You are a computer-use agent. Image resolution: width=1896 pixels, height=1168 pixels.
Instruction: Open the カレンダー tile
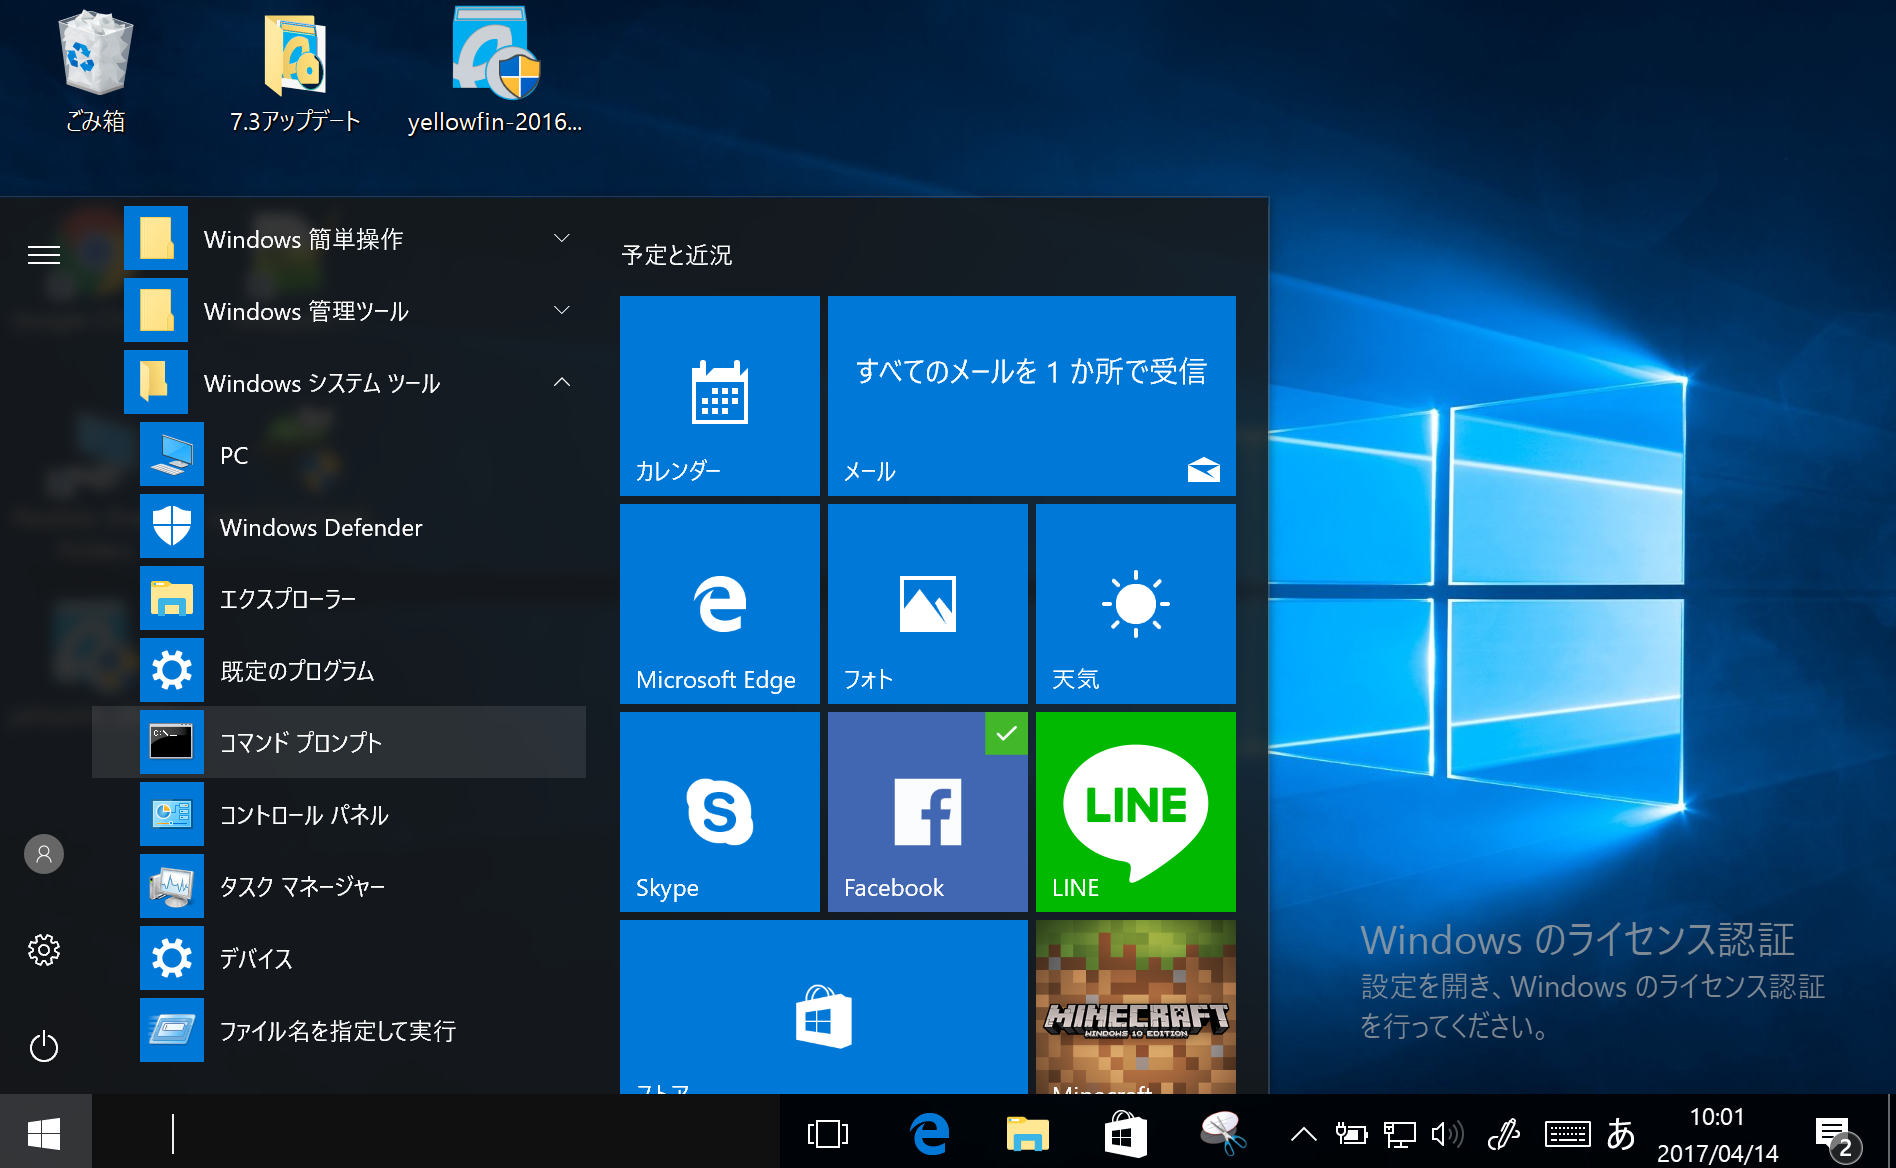[x=720, y=396]
